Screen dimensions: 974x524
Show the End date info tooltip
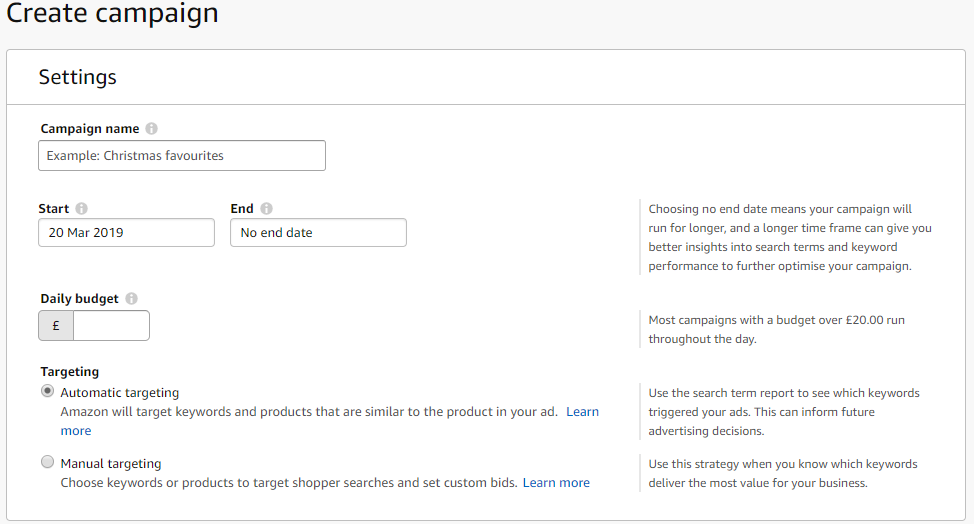click(266, 209)
